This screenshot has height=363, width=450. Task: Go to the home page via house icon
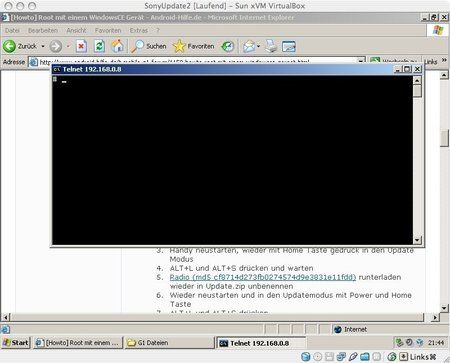coord(117,46)
